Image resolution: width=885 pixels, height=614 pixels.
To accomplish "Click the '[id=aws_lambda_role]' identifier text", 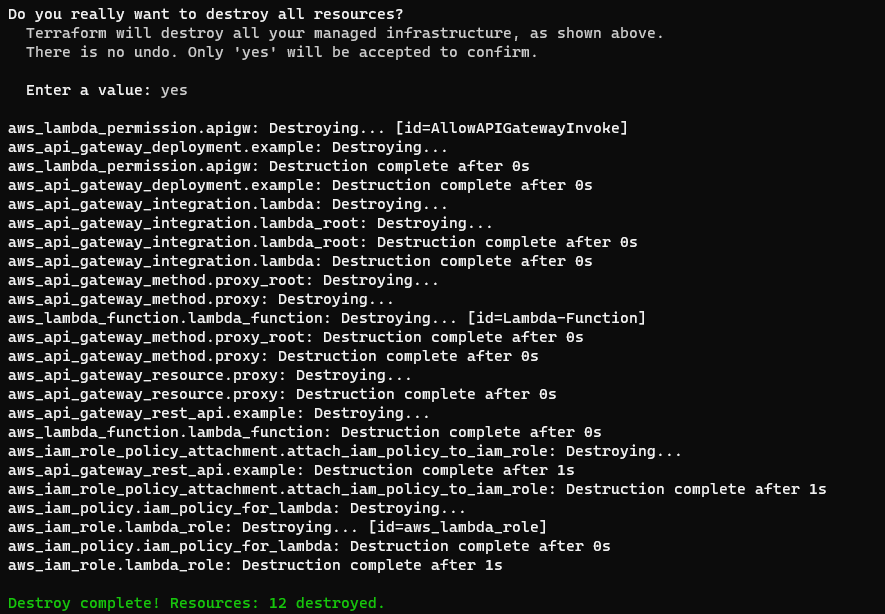I will point(458,527).
